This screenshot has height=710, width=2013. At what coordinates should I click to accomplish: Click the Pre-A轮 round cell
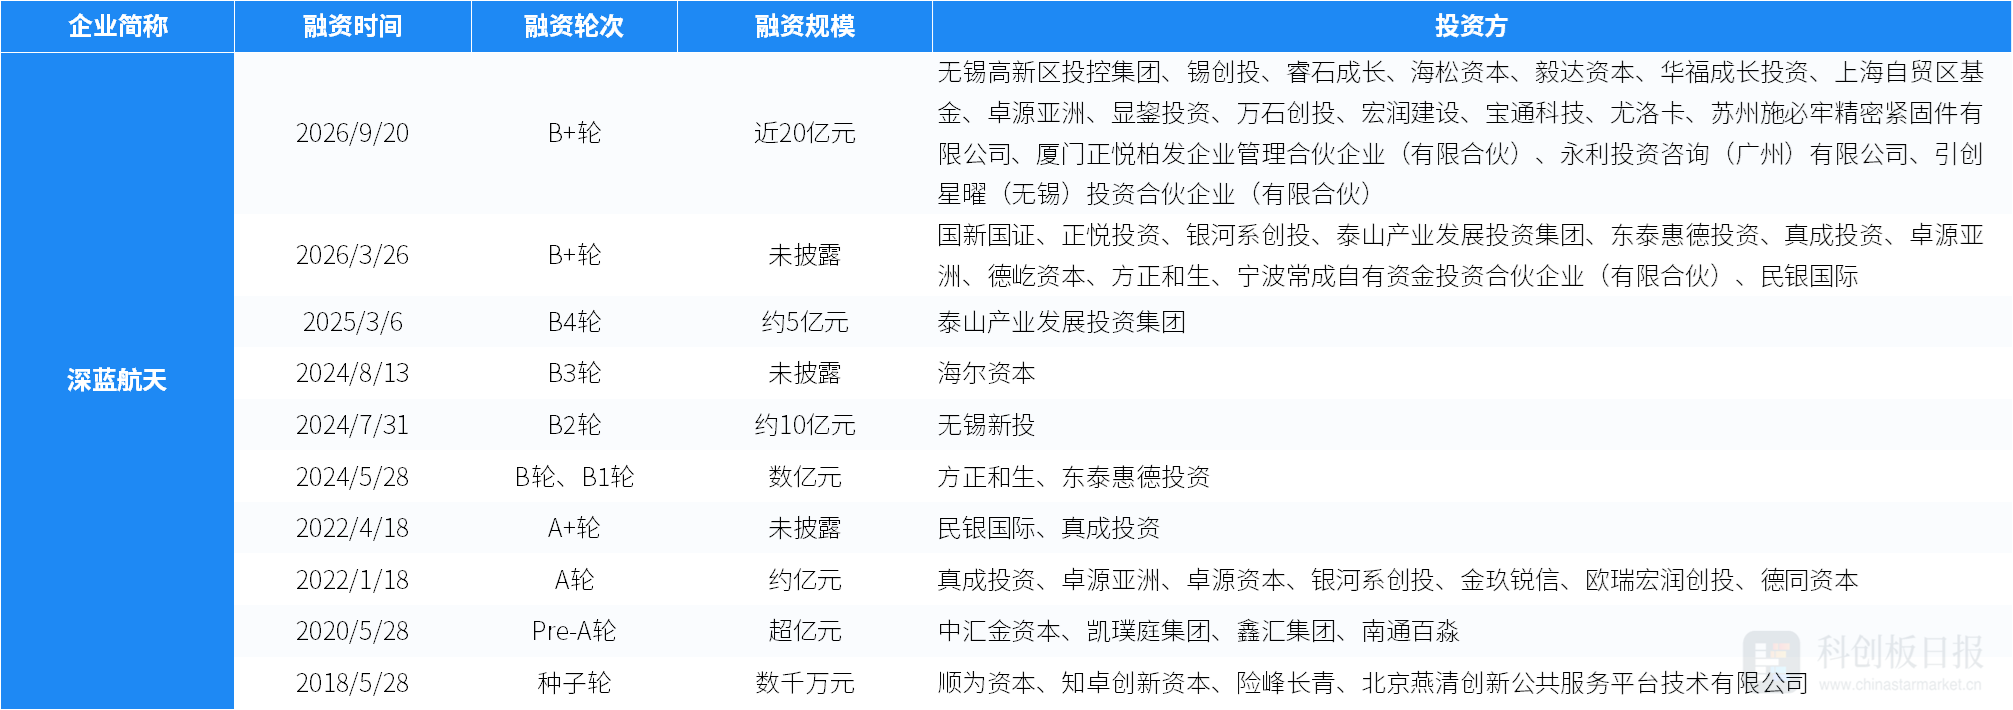point(574,631)
